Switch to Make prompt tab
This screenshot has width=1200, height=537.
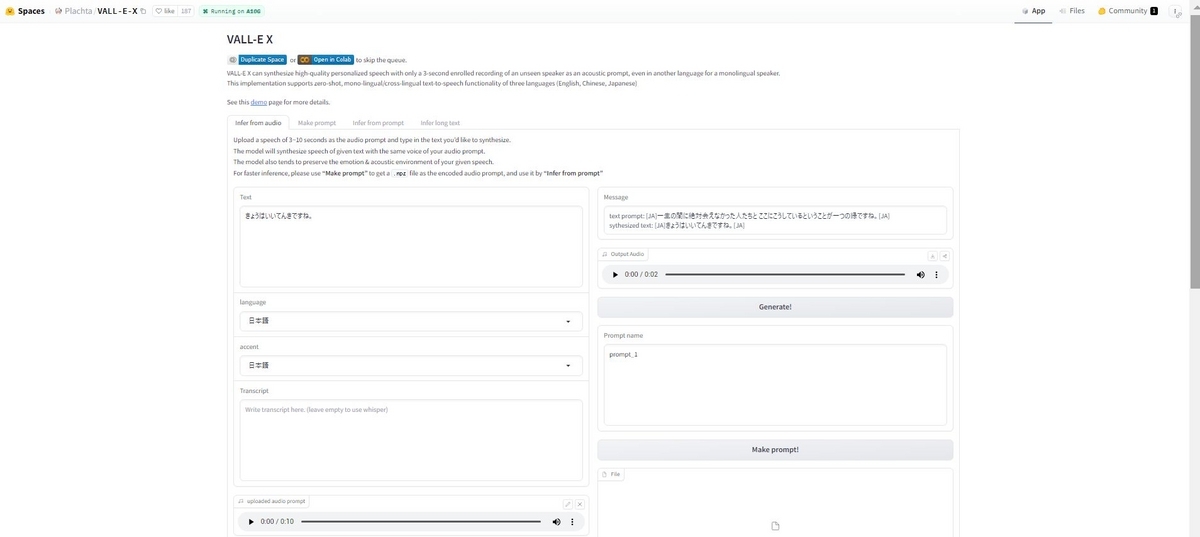(317, 122)
